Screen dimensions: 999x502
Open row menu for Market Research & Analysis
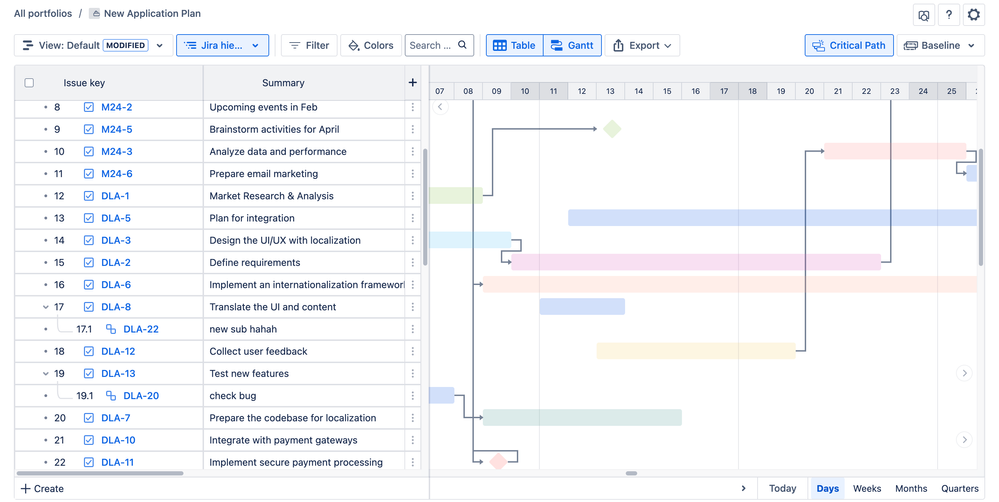tap(413, 196)
